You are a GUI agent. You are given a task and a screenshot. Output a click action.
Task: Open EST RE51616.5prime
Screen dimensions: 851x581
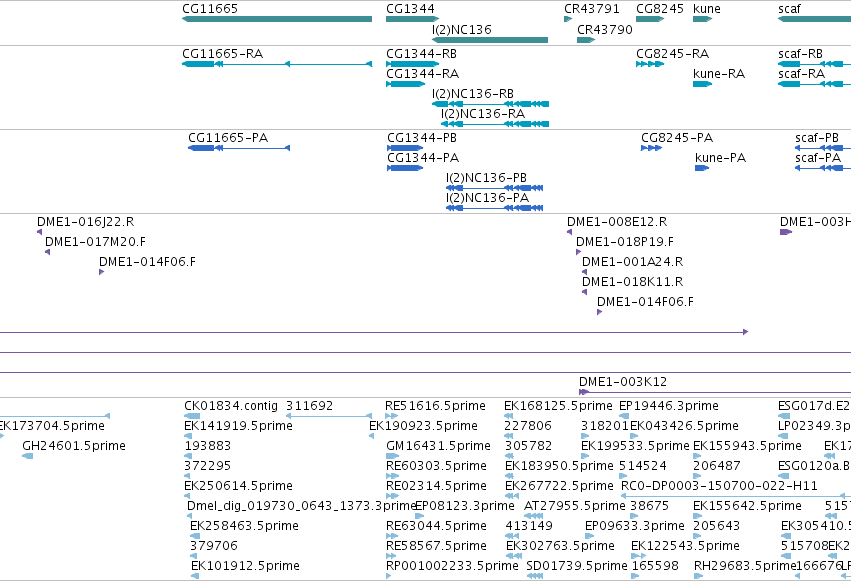tap(435, 406)
